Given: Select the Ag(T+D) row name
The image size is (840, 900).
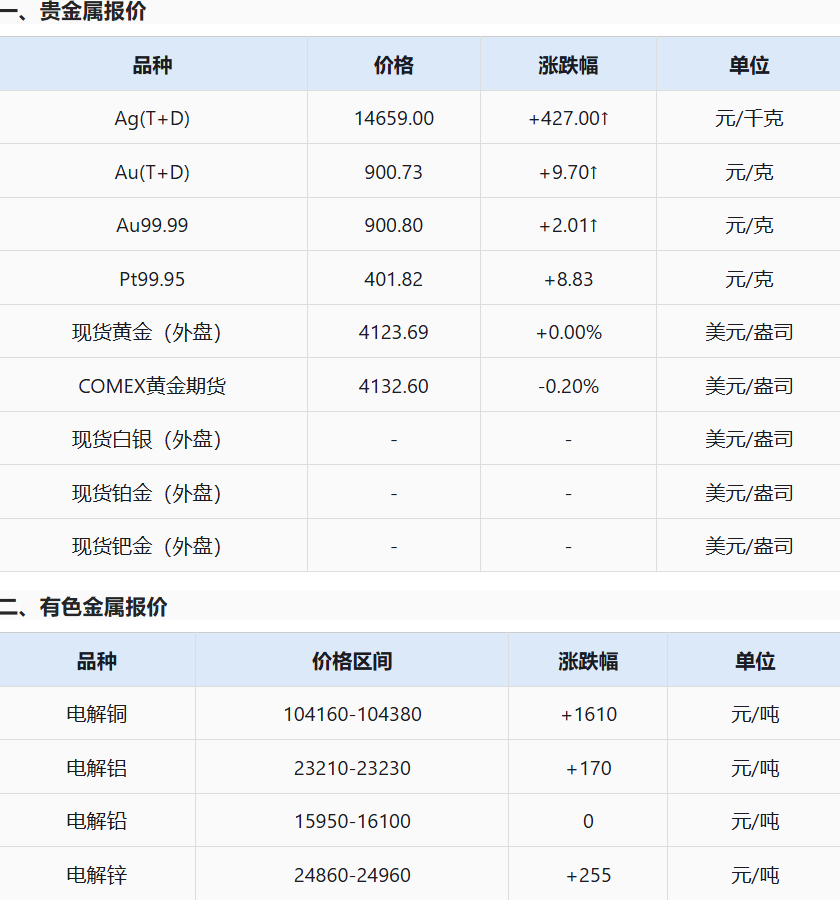Looking at the screenshot, I should [x=152, y=118].
